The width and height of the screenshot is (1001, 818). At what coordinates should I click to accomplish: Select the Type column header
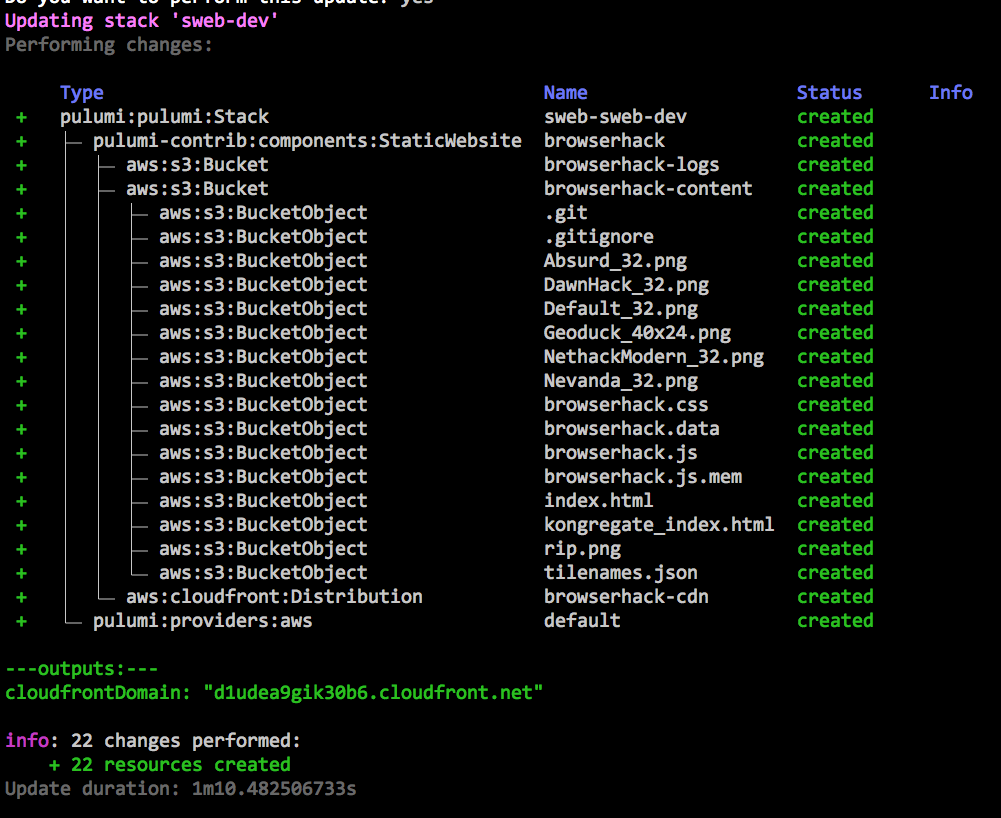coord(81,92)
